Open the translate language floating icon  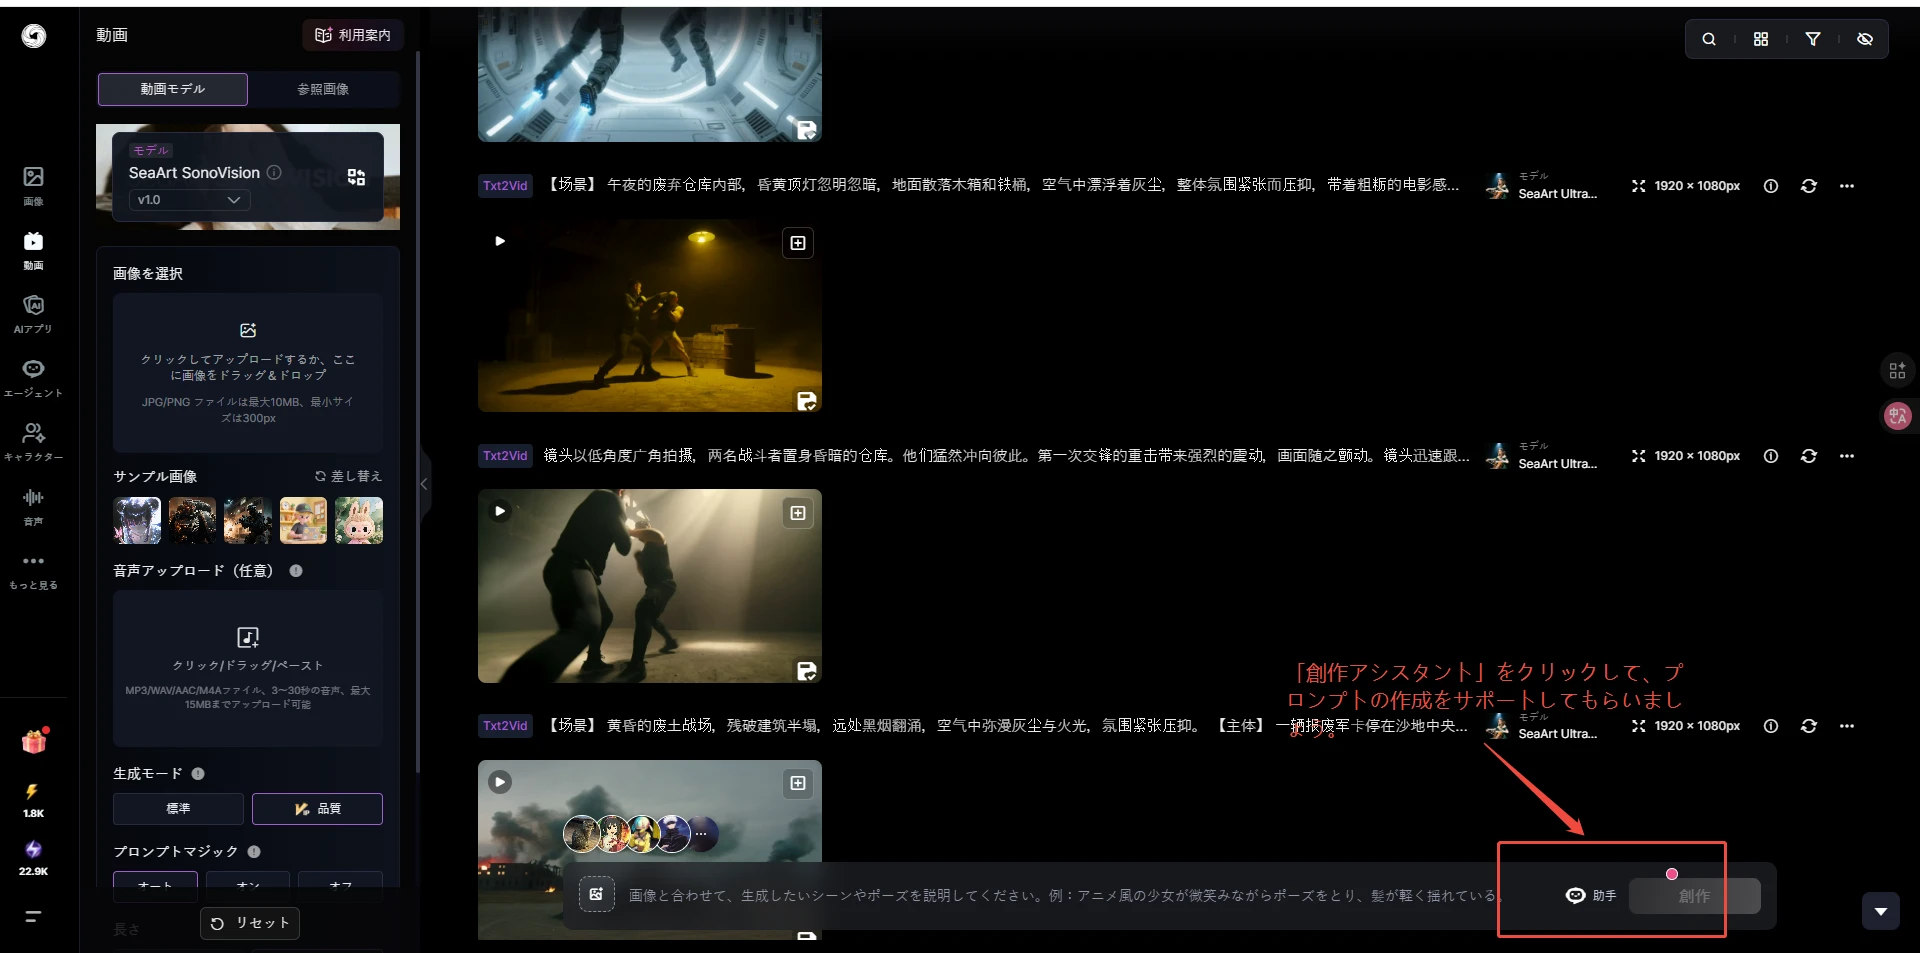pyautogui.click(x=1897, y=416)
